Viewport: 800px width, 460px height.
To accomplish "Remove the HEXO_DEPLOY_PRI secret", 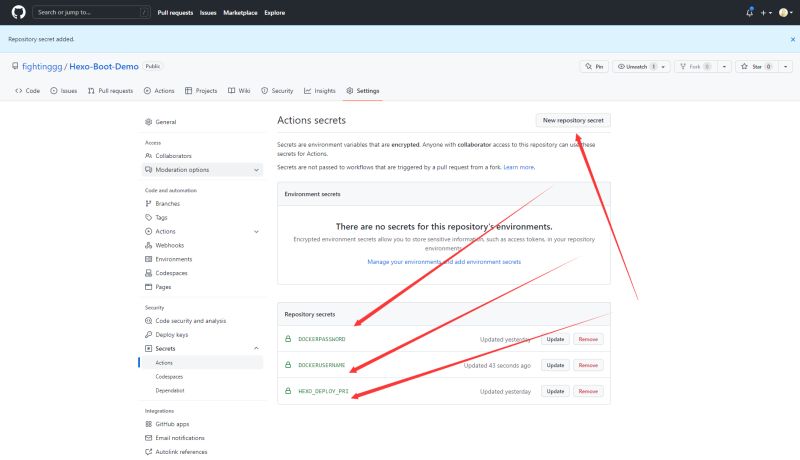I will [588, 391].
